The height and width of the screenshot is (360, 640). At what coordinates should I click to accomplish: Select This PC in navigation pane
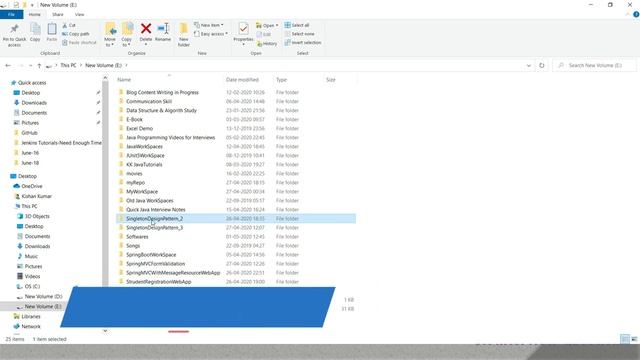pyautogui.click(x=29, y=206)
